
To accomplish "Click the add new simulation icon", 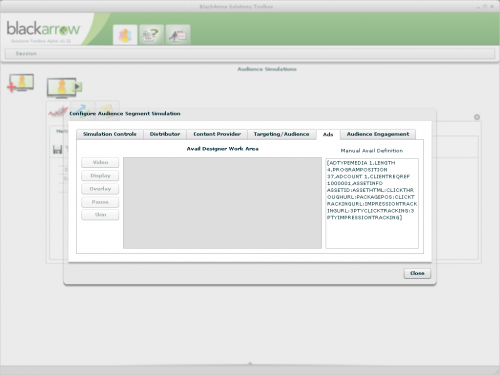I will tap(20, 83).
